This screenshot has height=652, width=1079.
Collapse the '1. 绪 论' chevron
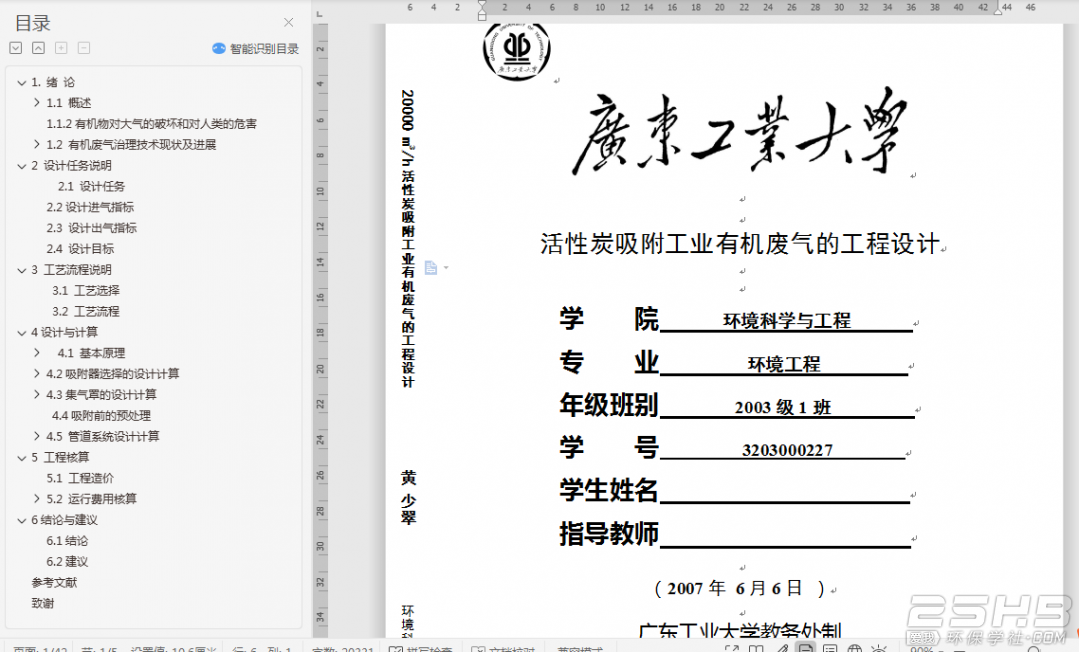point(21,83)
